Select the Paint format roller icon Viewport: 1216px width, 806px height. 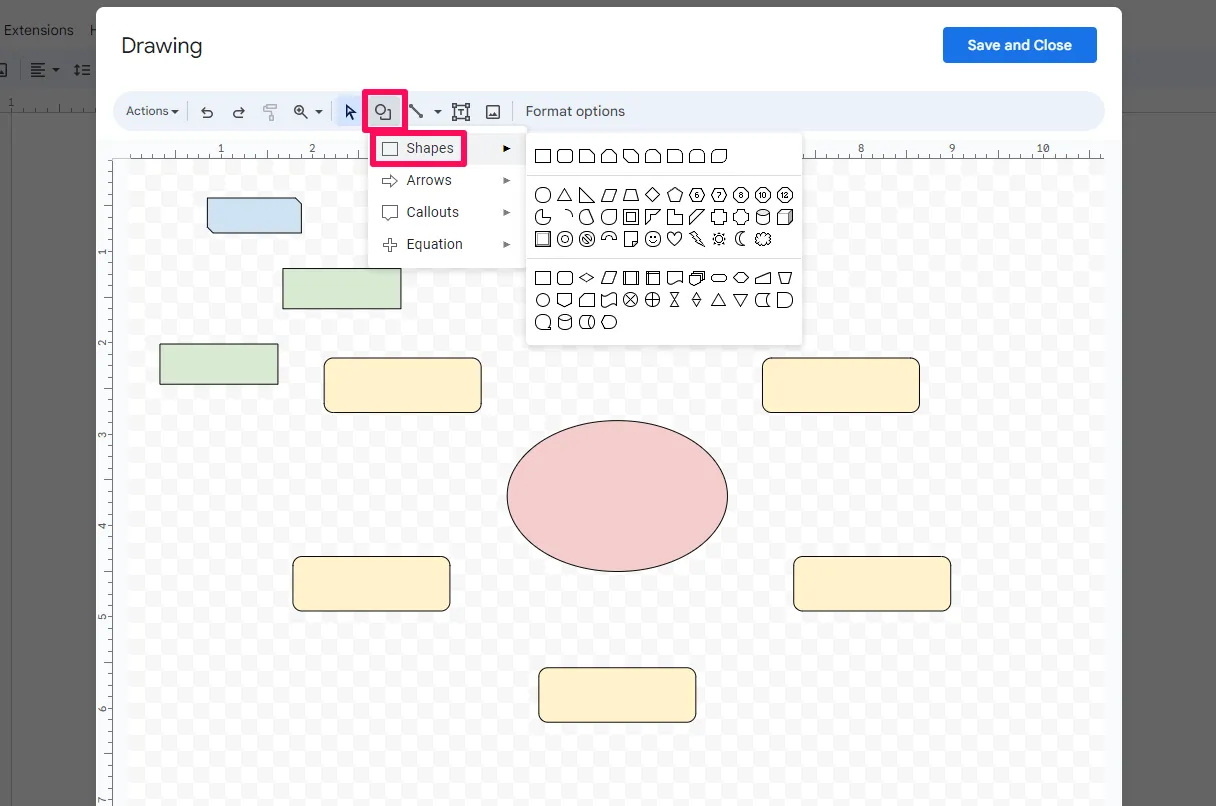pos(269,112)
